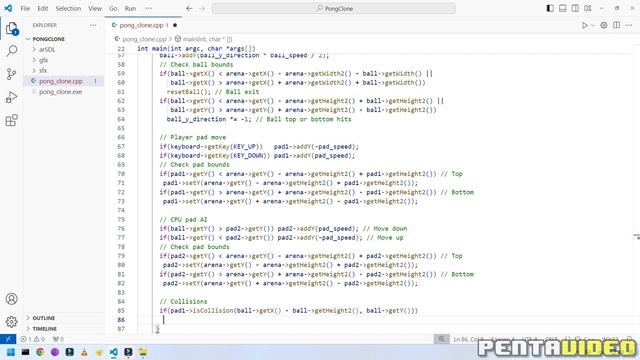This screenshot has height=360, width=640.
Task: Expand the sfx folder
Action: click(43, 71)
